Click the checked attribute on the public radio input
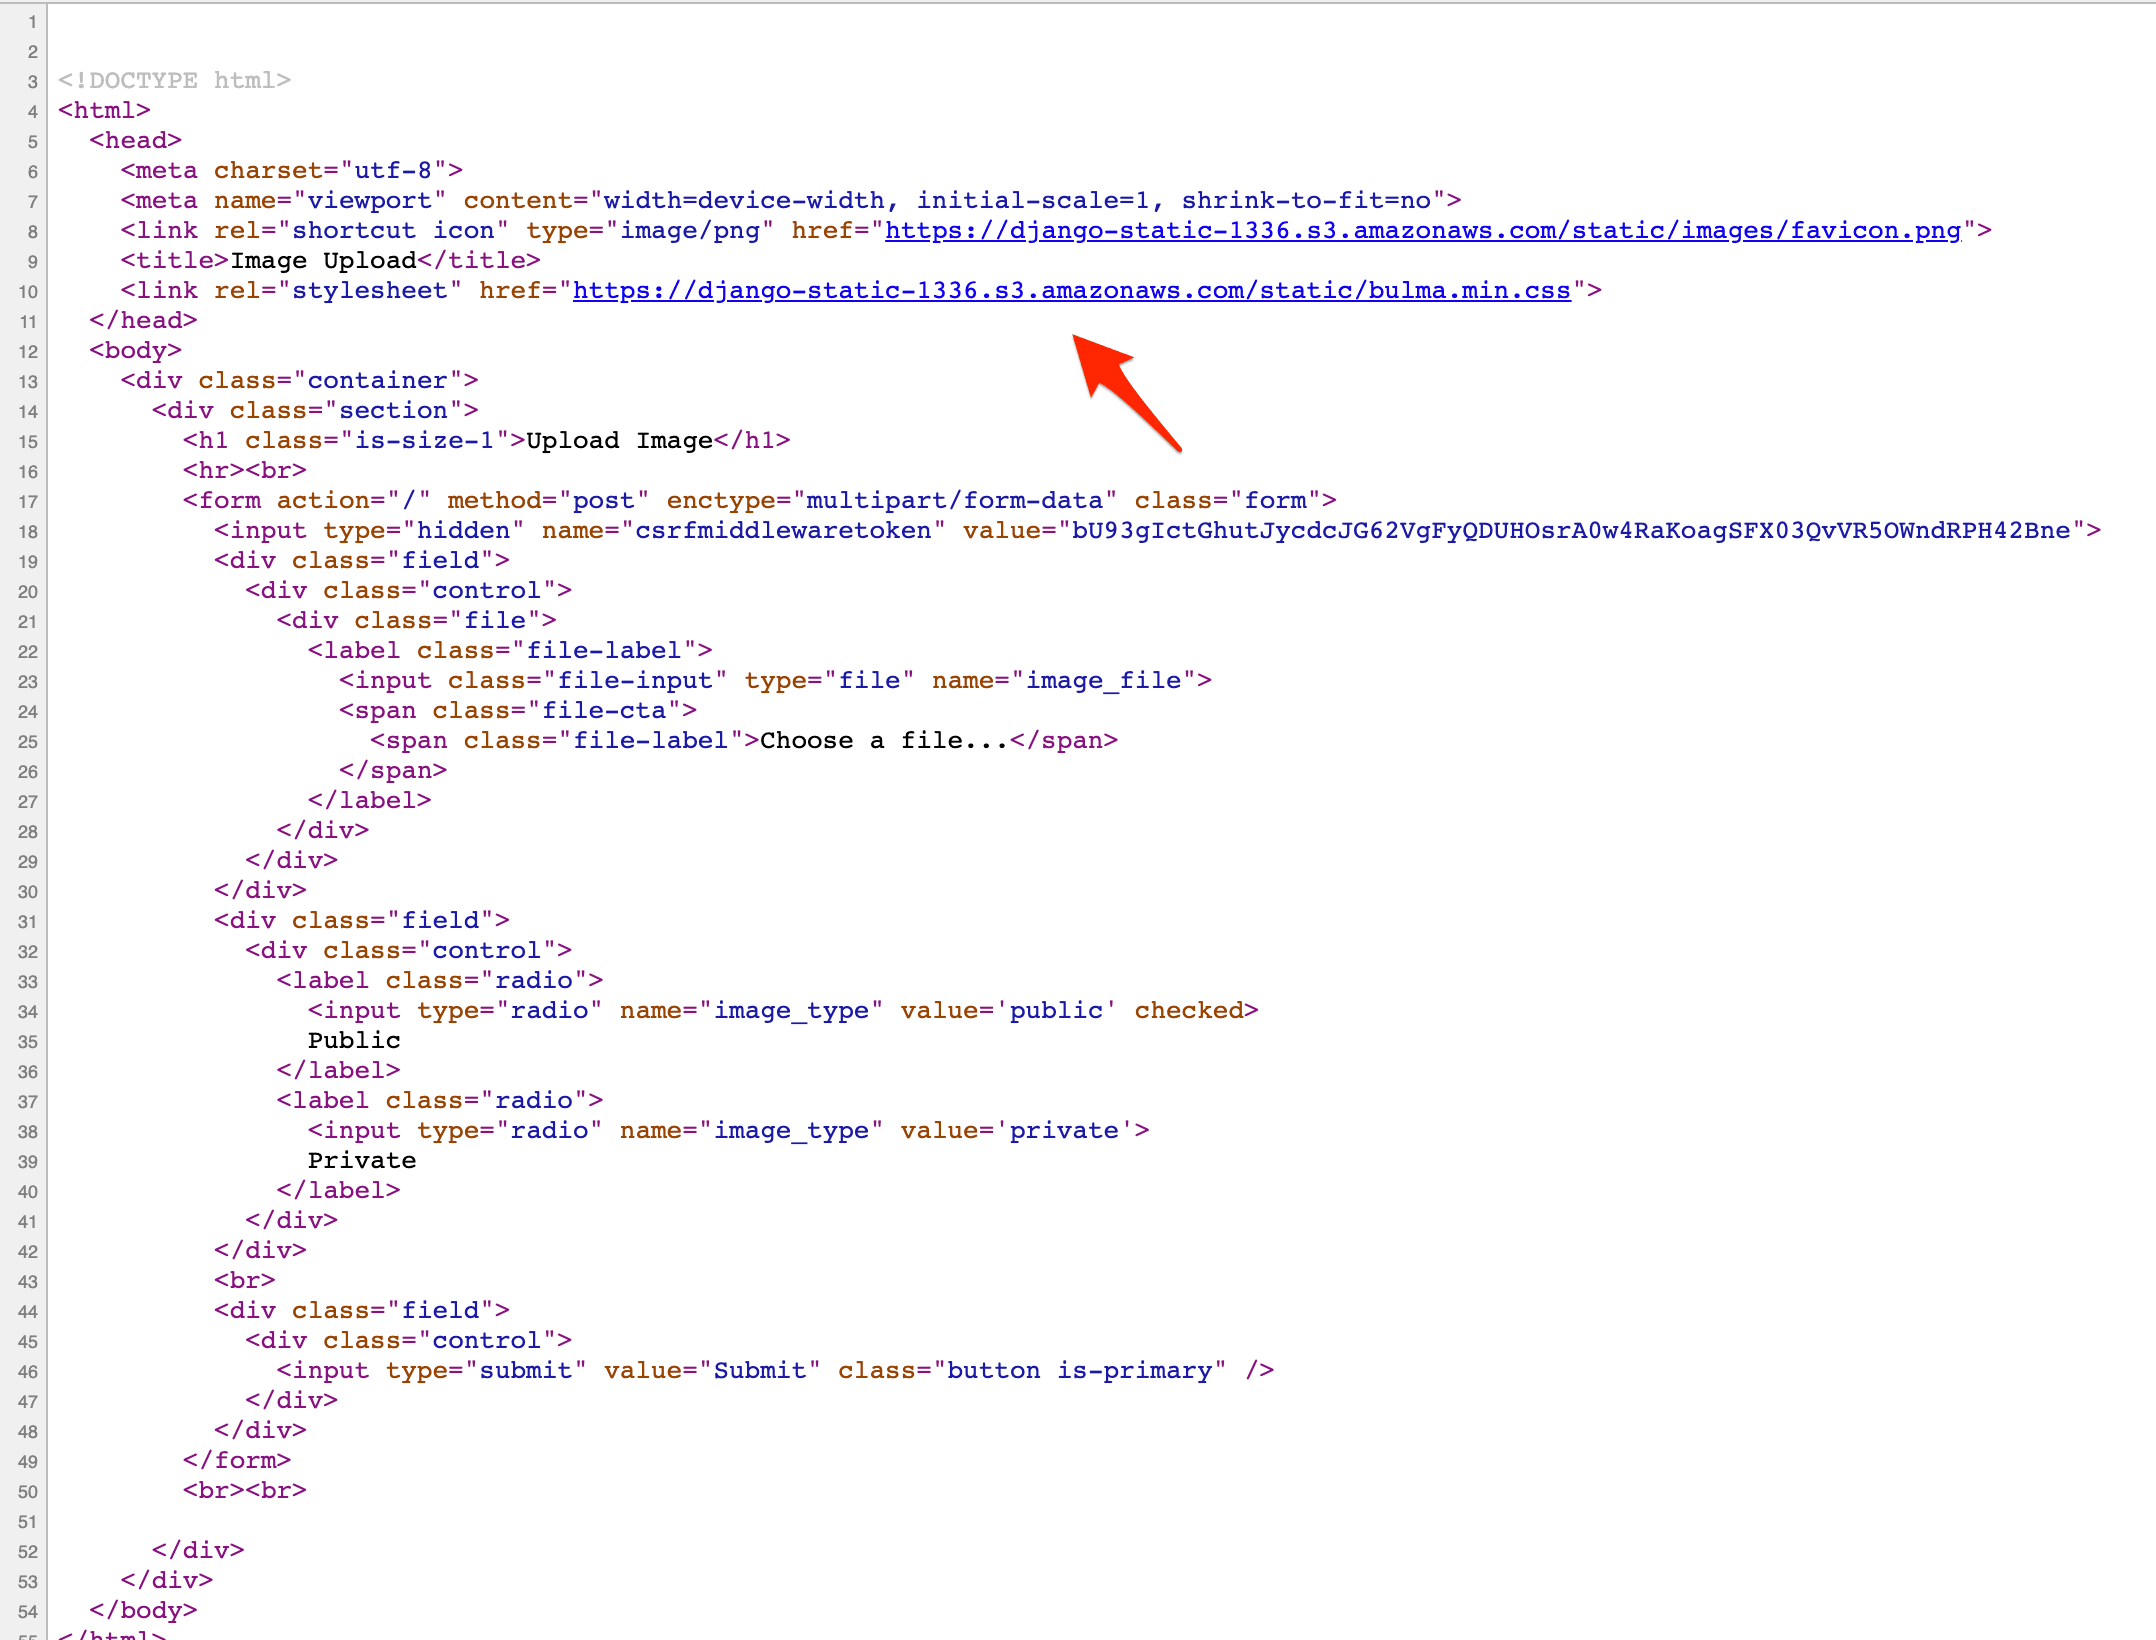 (x=1190, y=1010)
